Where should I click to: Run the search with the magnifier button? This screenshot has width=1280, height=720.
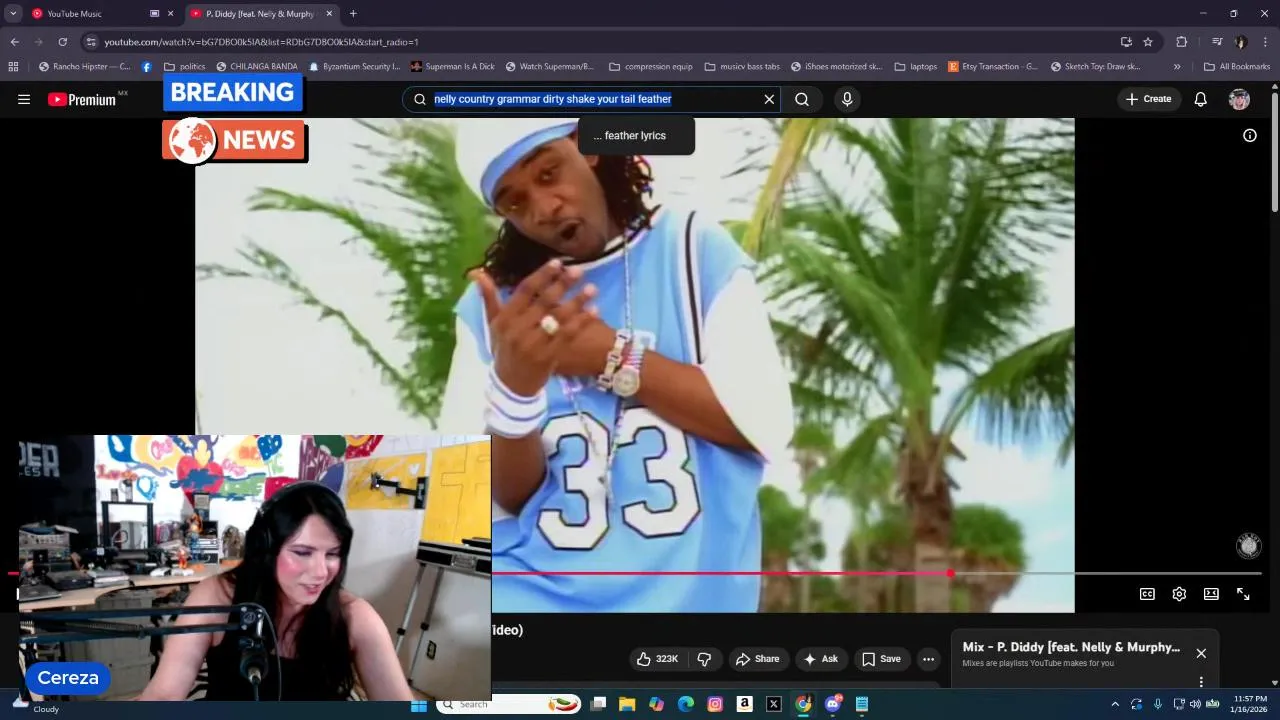point(802,99)
